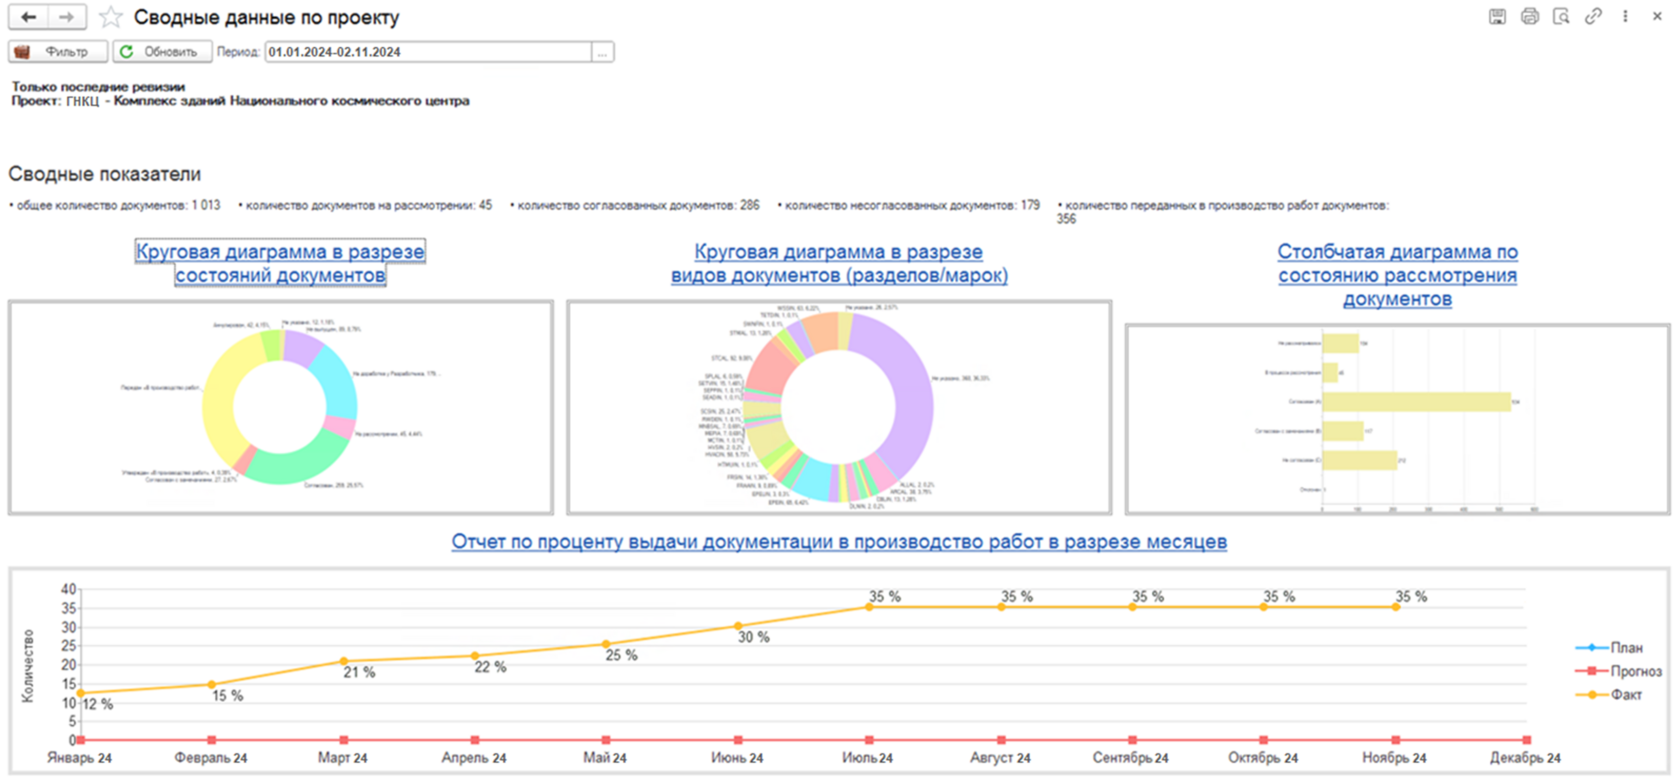
Task: Open print preview magnifier icon
Action: tap(1561, 16)
